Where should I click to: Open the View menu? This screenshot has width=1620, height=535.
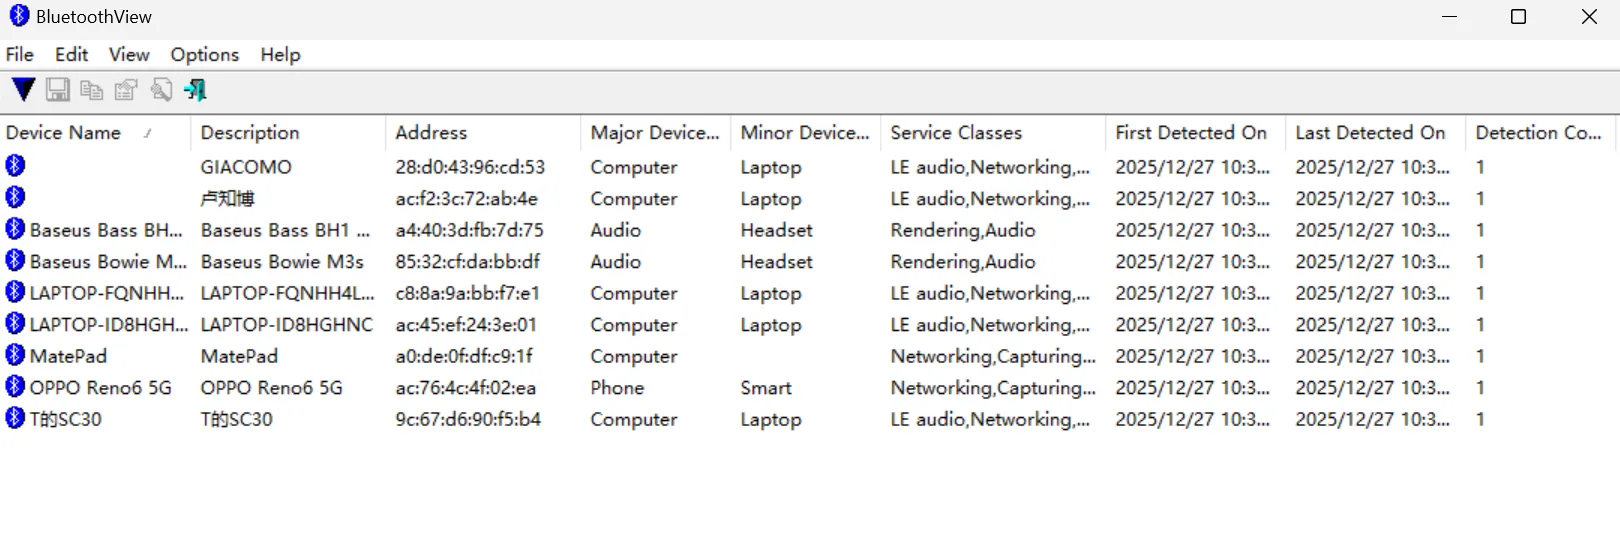tap(129, 54)
